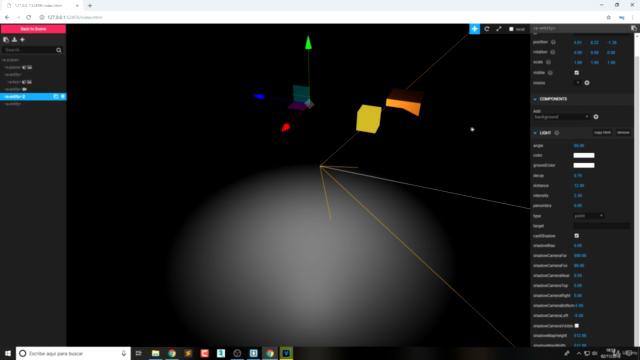Add new entity plus icon
Viewport: 640px width, 360px height.
(x=22, y=40)
